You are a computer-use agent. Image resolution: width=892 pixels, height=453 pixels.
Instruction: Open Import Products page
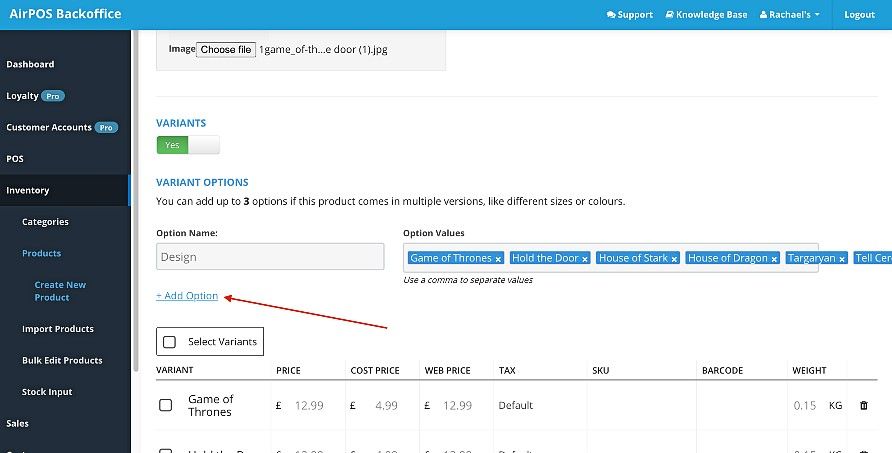(57, 329)
